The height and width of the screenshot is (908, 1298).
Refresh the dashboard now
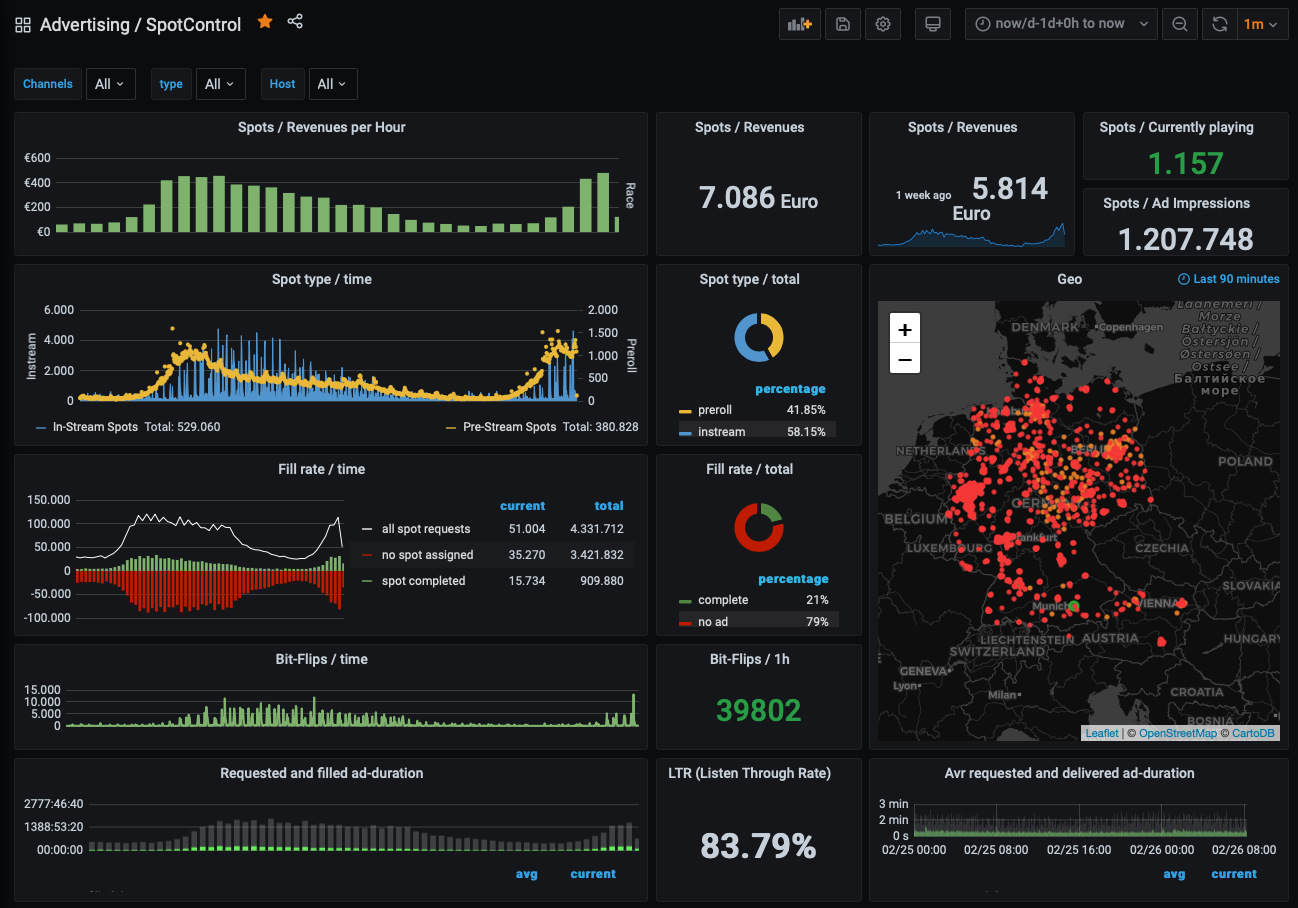pyautogui.click(x=1220, y=24)
